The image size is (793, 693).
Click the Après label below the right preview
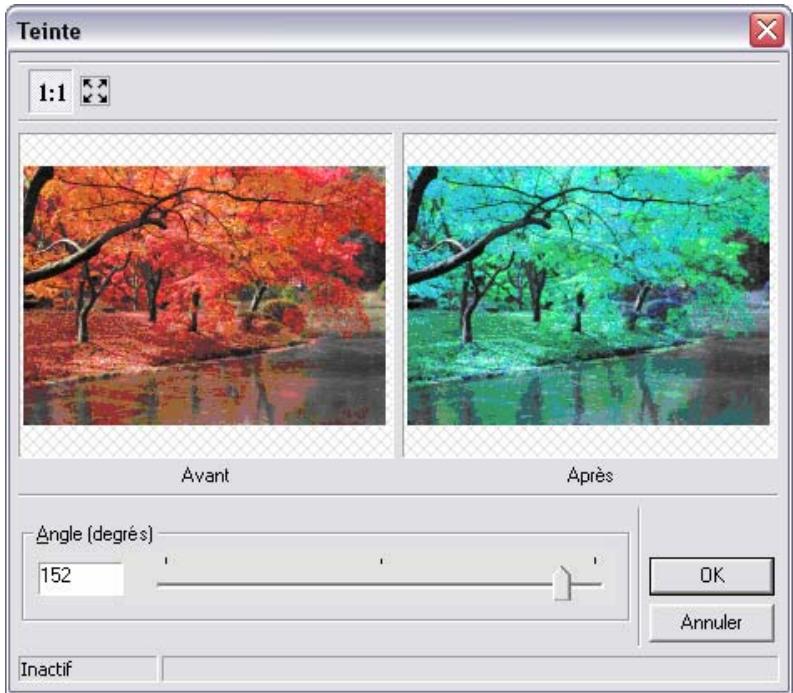(590, 476)
